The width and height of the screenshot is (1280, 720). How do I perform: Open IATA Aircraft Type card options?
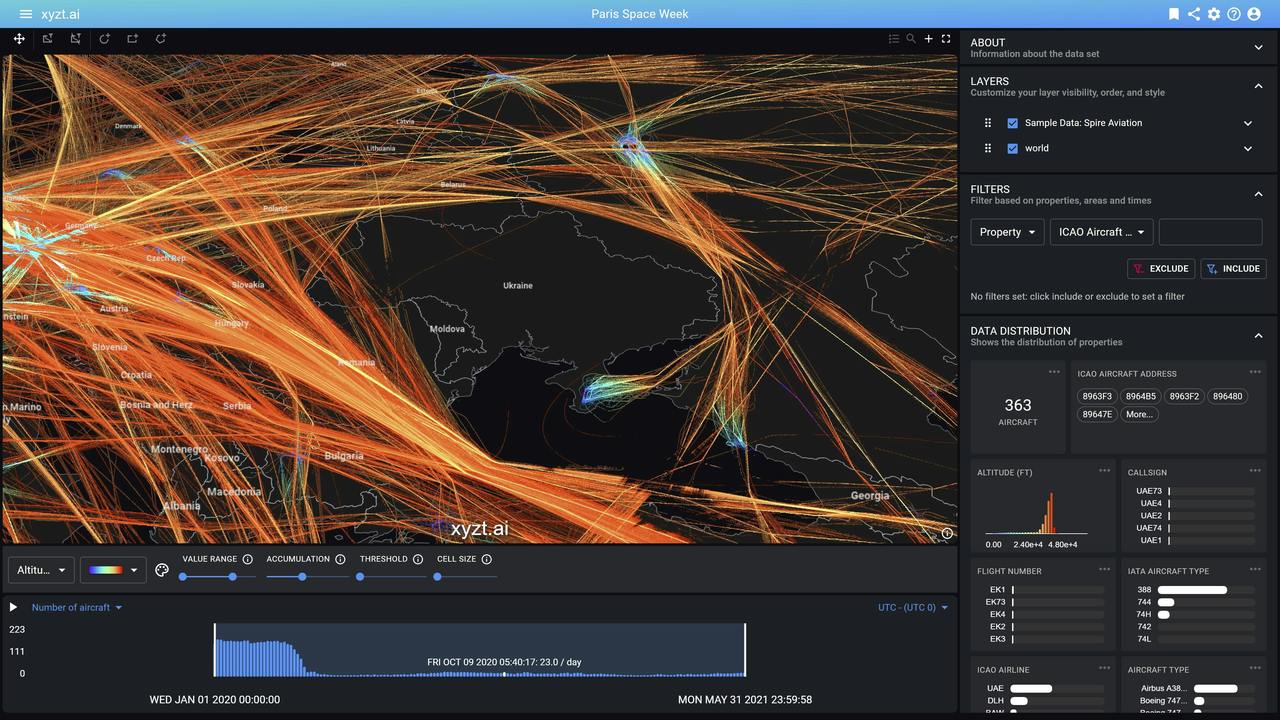(1255, 570)
